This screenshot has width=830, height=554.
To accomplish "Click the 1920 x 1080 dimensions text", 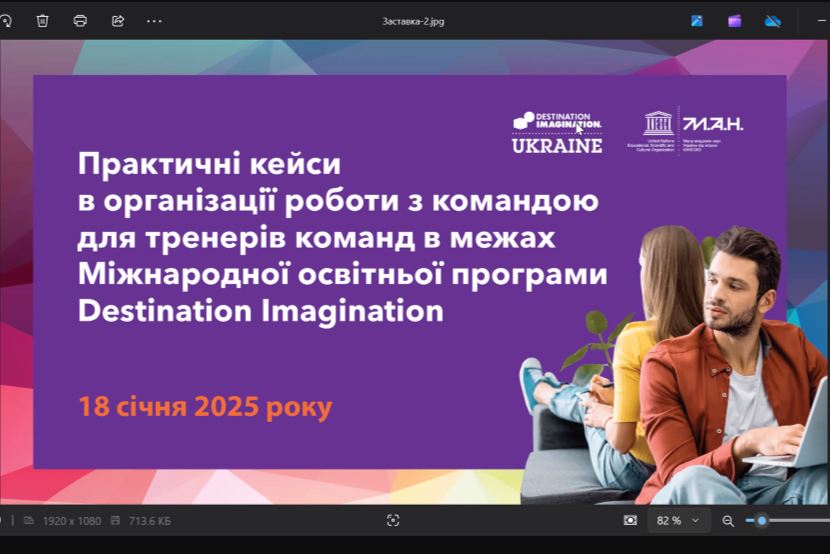I will coord(72,521).
